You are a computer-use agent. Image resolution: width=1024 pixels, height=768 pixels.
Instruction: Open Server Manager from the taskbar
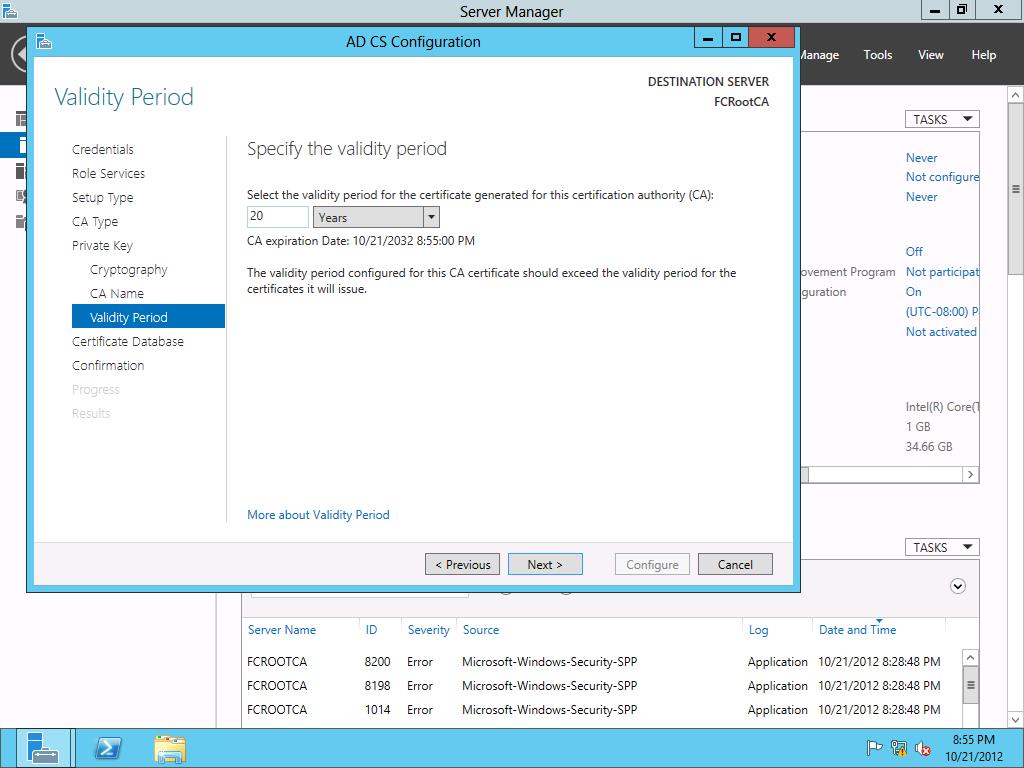tap(43, 748)
